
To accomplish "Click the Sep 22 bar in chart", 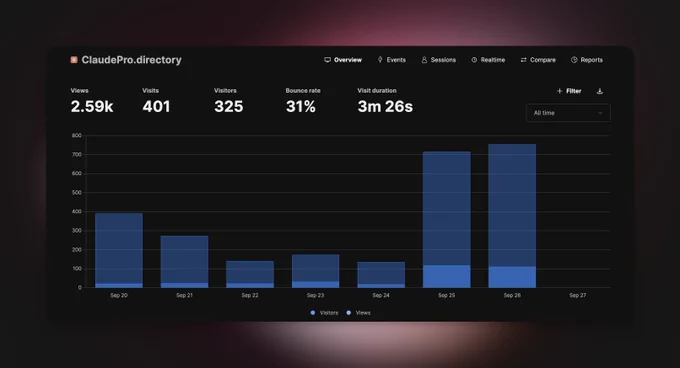I will tap(250, 274).
